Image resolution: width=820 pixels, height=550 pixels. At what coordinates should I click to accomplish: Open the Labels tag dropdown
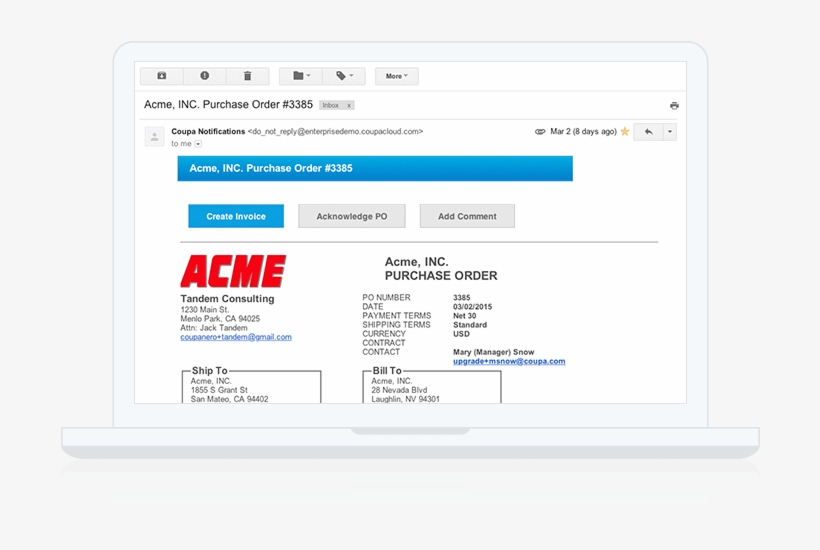(343, 76)
